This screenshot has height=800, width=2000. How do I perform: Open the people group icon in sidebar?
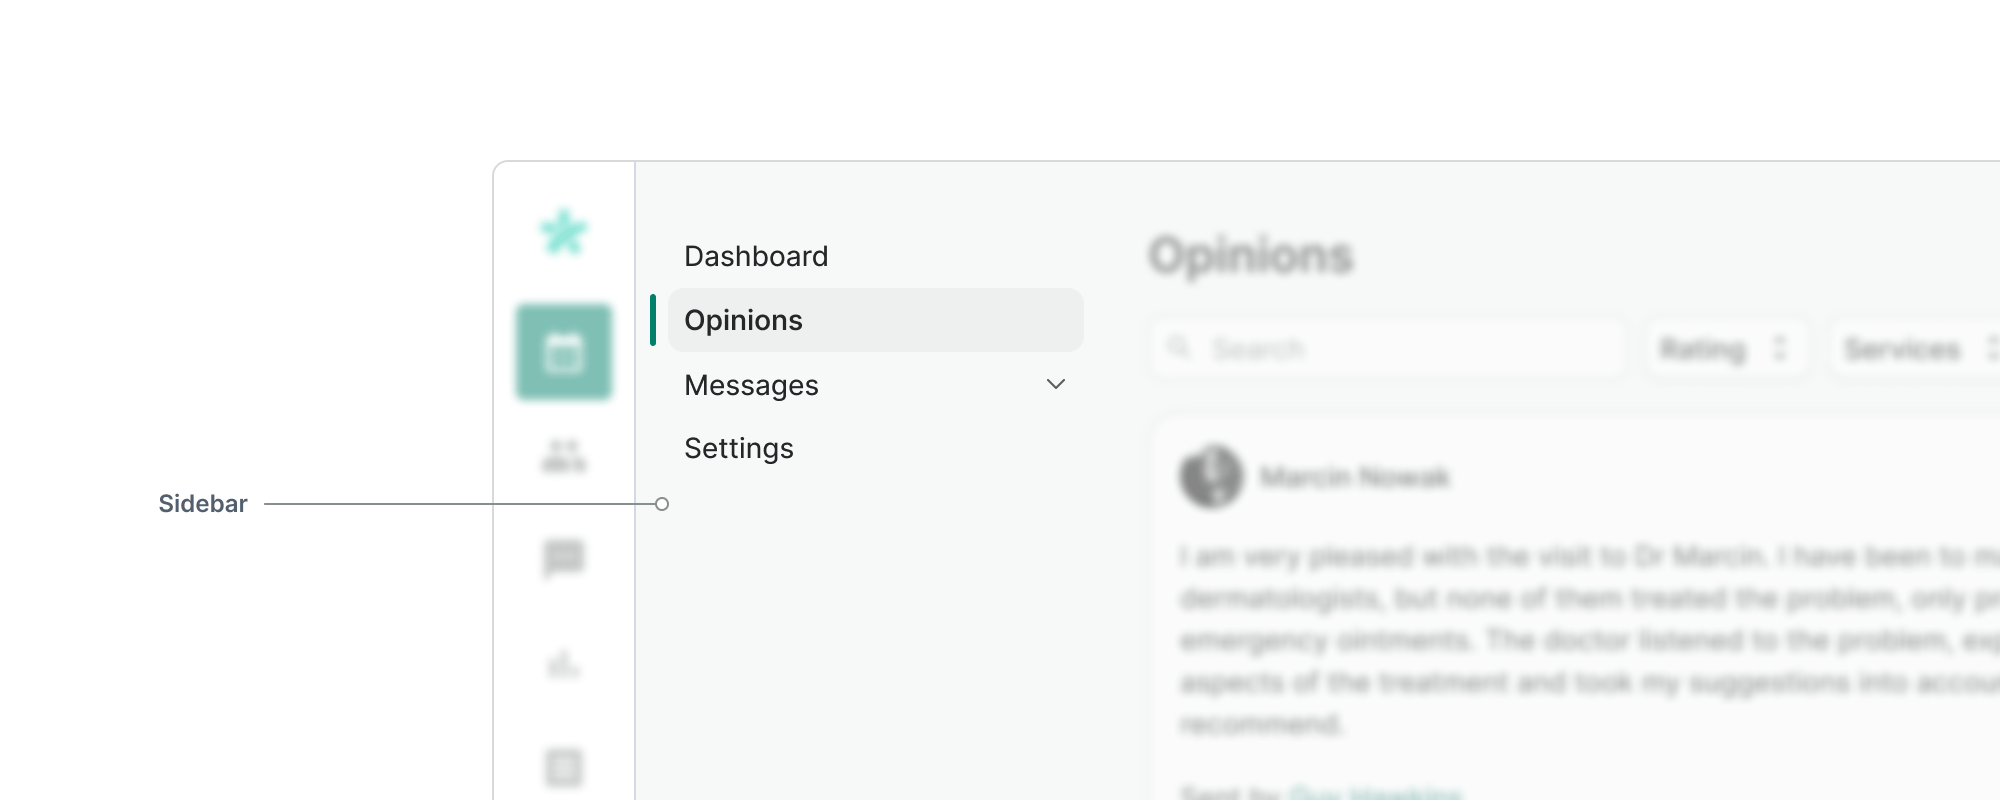click(x=564, y=456)
